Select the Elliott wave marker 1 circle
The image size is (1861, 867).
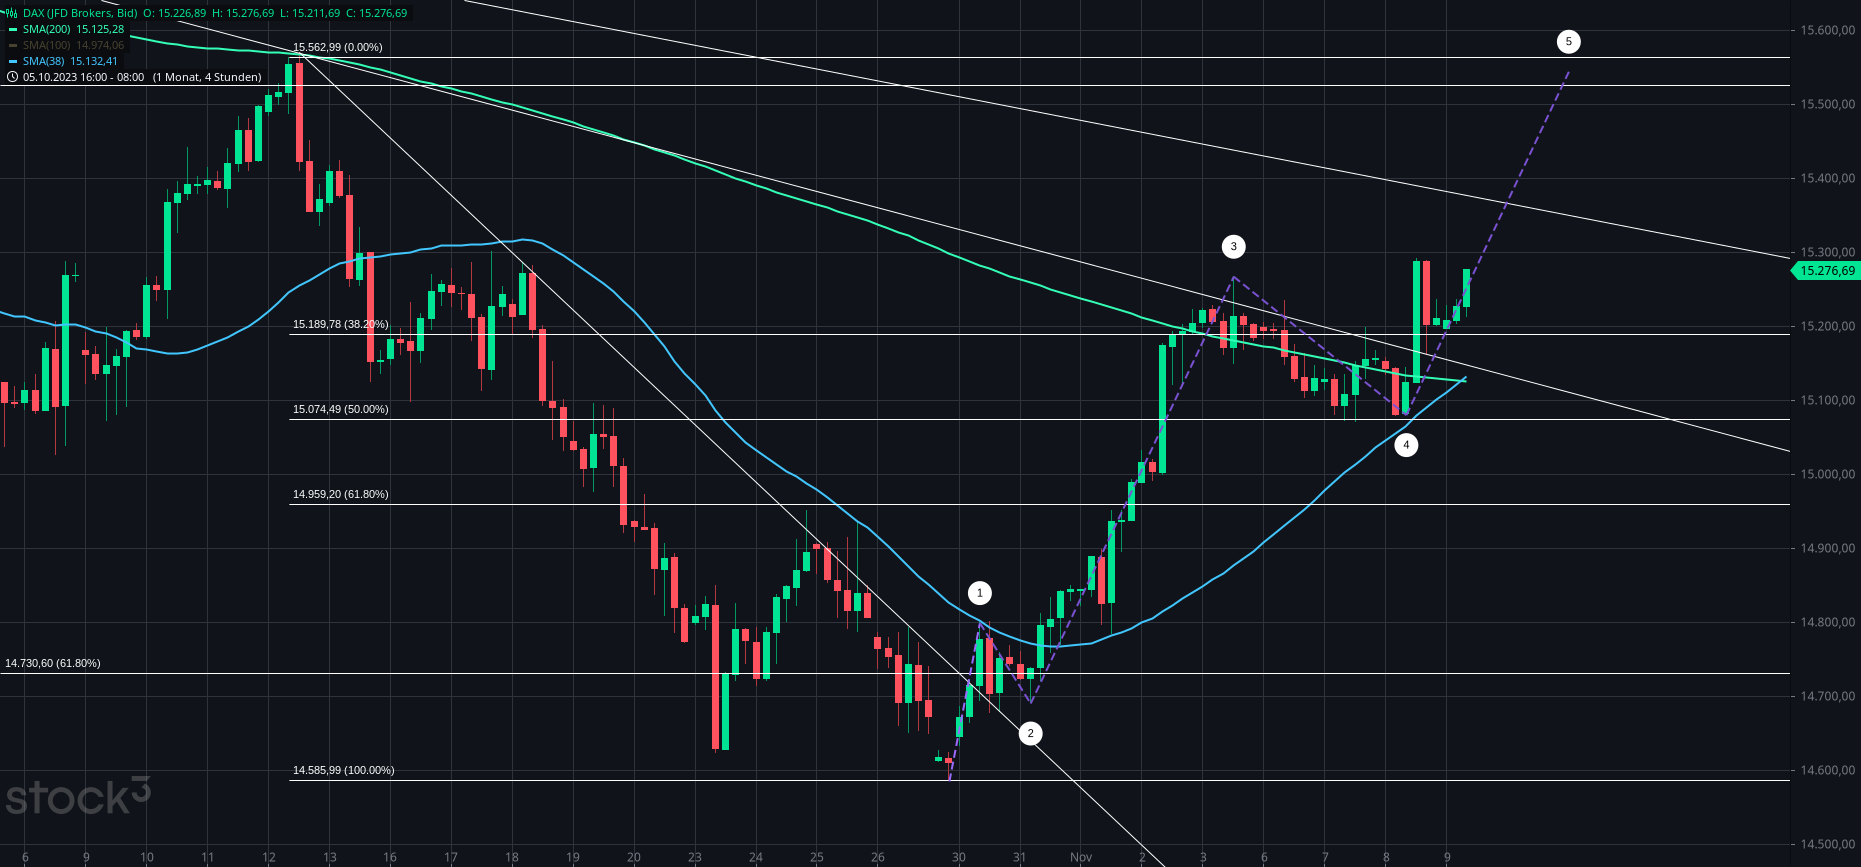(x=980, y=593)
